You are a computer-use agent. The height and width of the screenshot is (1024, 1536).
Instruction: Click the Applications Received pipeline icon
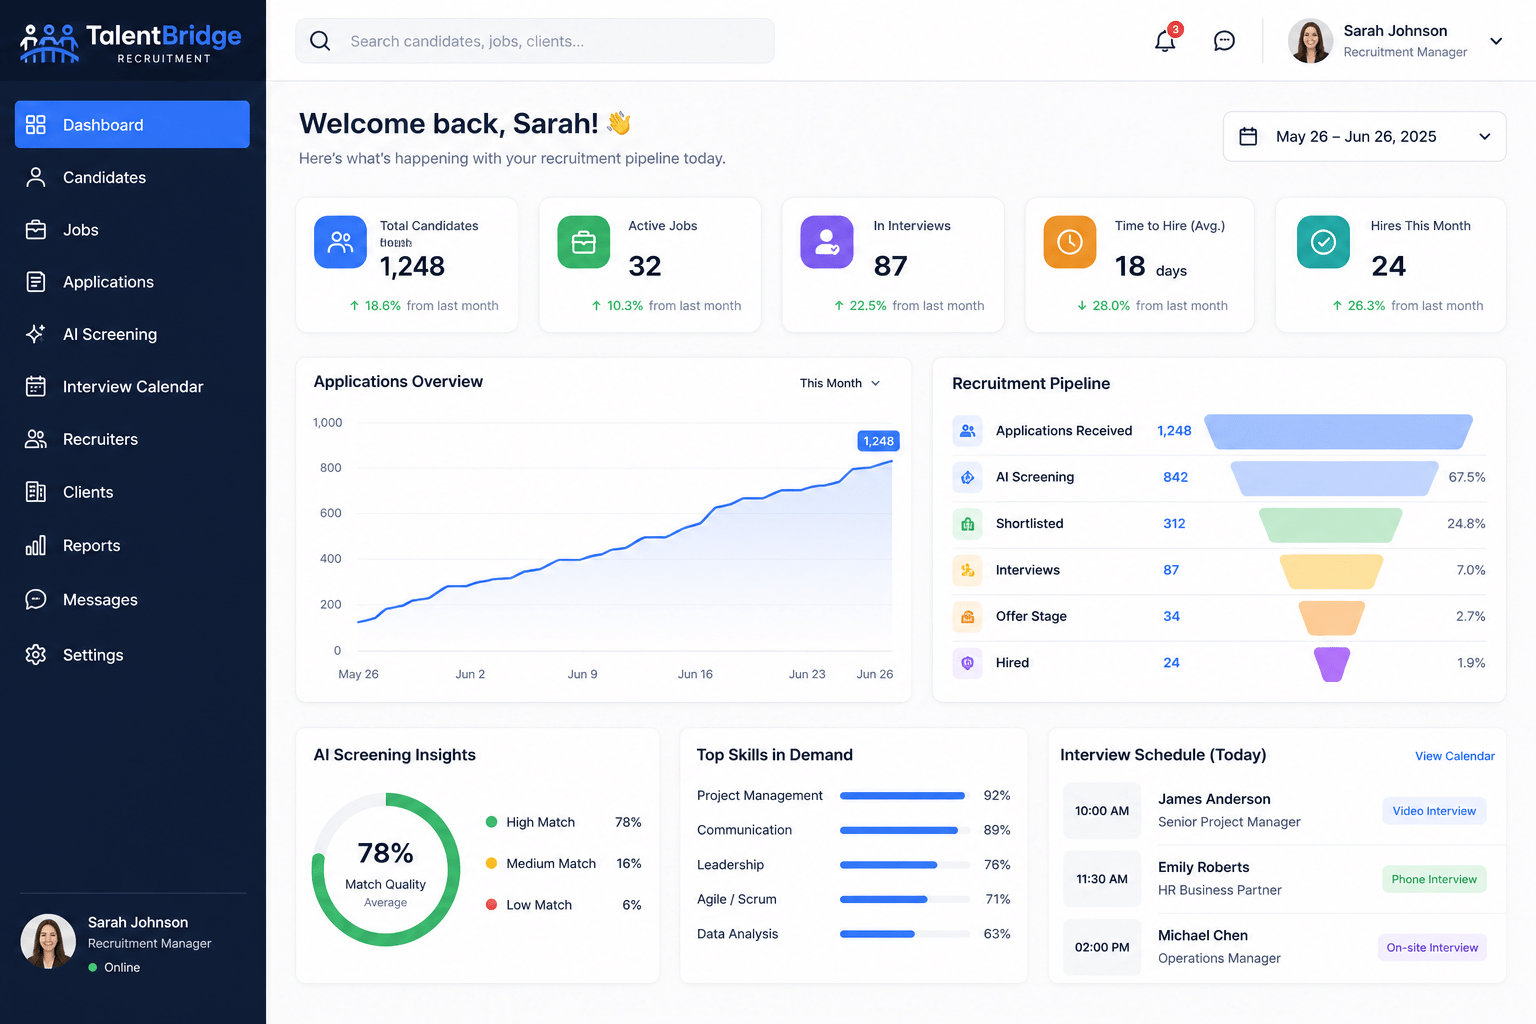tap(967, 431)
